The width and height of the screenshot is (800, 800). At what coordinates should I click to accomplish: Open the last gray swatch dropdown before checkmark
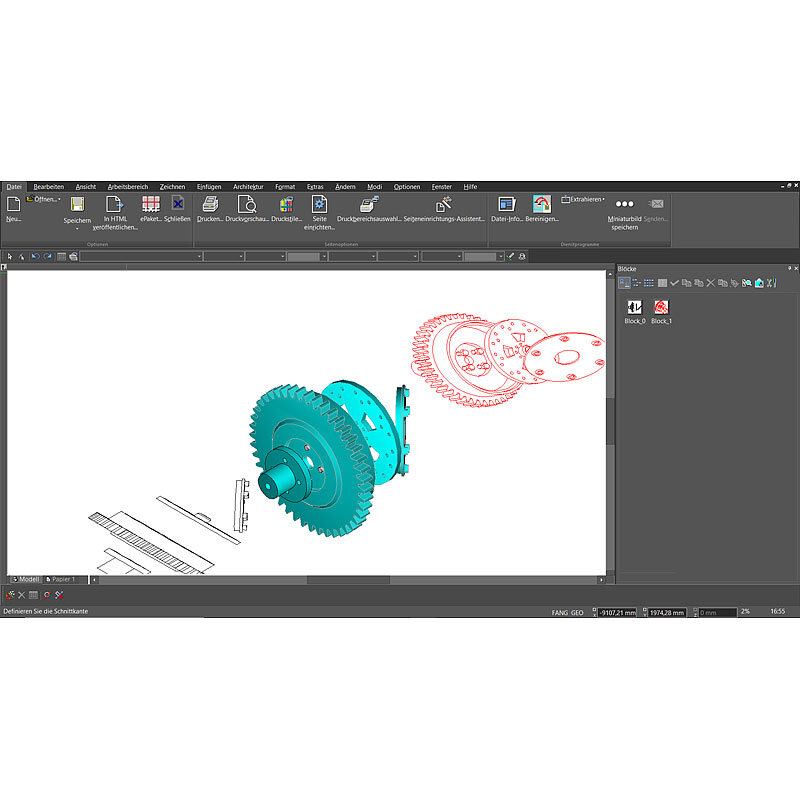(x=484, y=257)
